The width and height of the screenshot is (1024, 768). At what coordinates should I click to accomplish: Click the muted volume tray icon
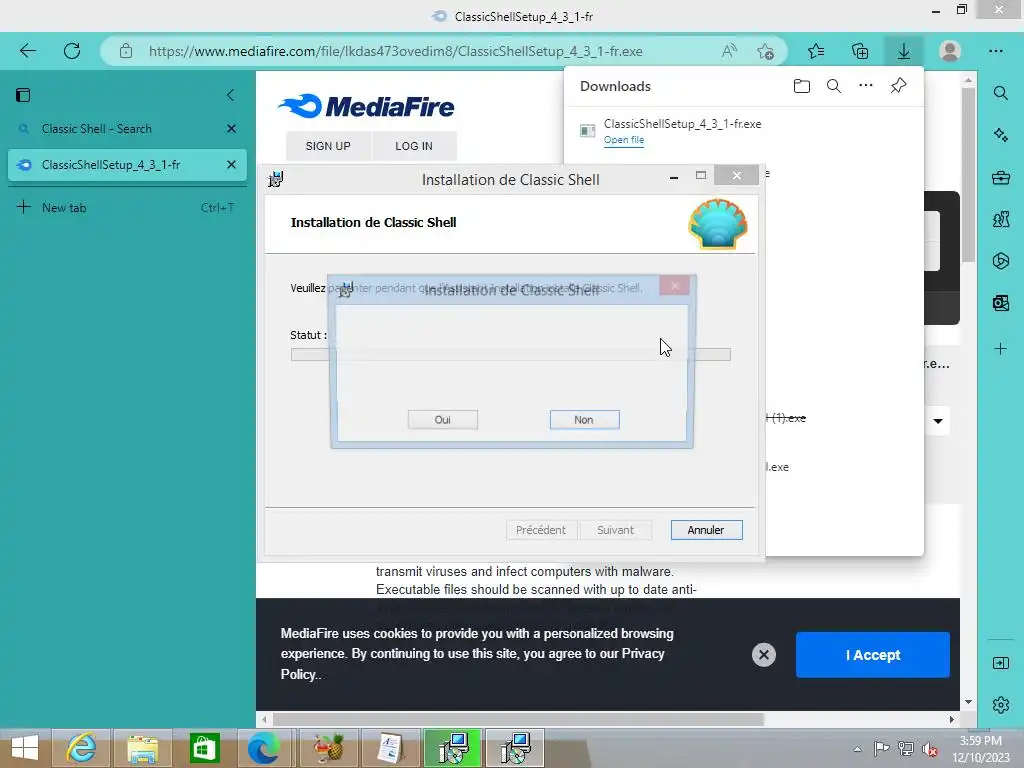930,749
